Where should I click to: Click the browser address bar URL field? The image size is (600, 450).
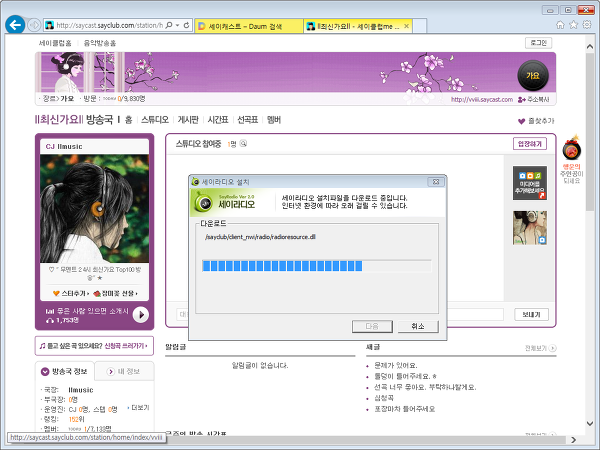pos(109,25)
